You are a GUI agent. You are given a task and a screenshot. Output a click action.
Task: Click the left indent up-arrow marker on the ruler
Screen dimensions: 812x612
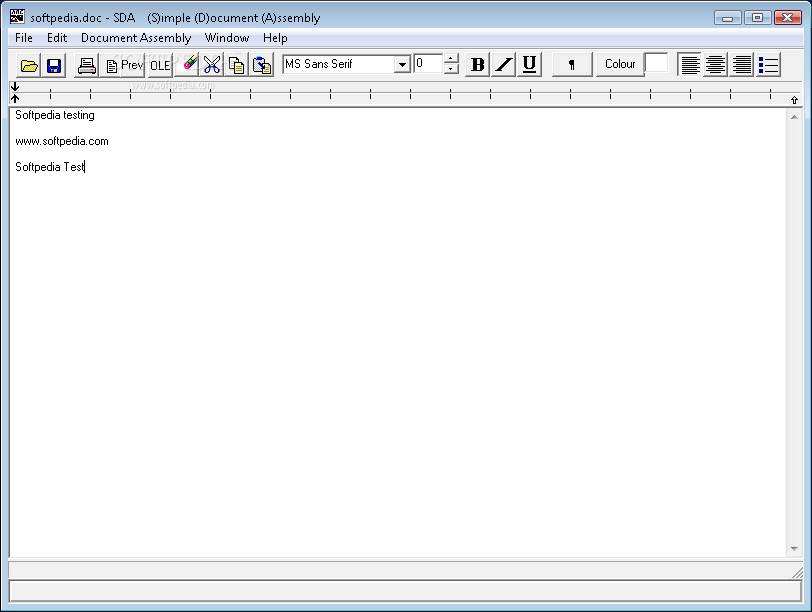pyautogui.click(x=15, y=98)
